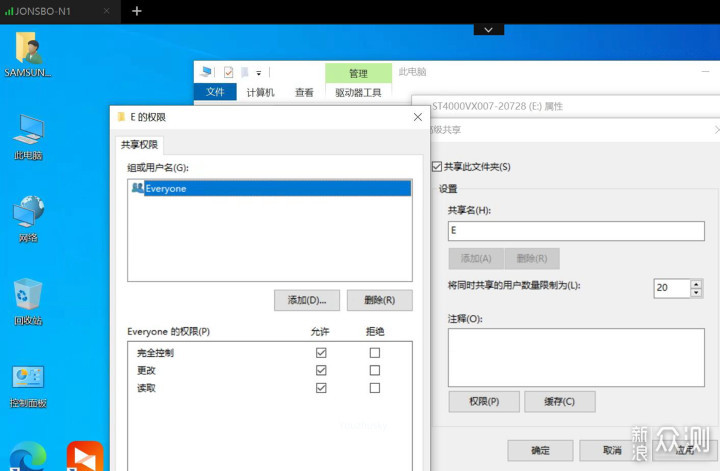720x471 pixels.
Task: Click the 权限(P) permissions button
Action: click(x=484, y=402)
